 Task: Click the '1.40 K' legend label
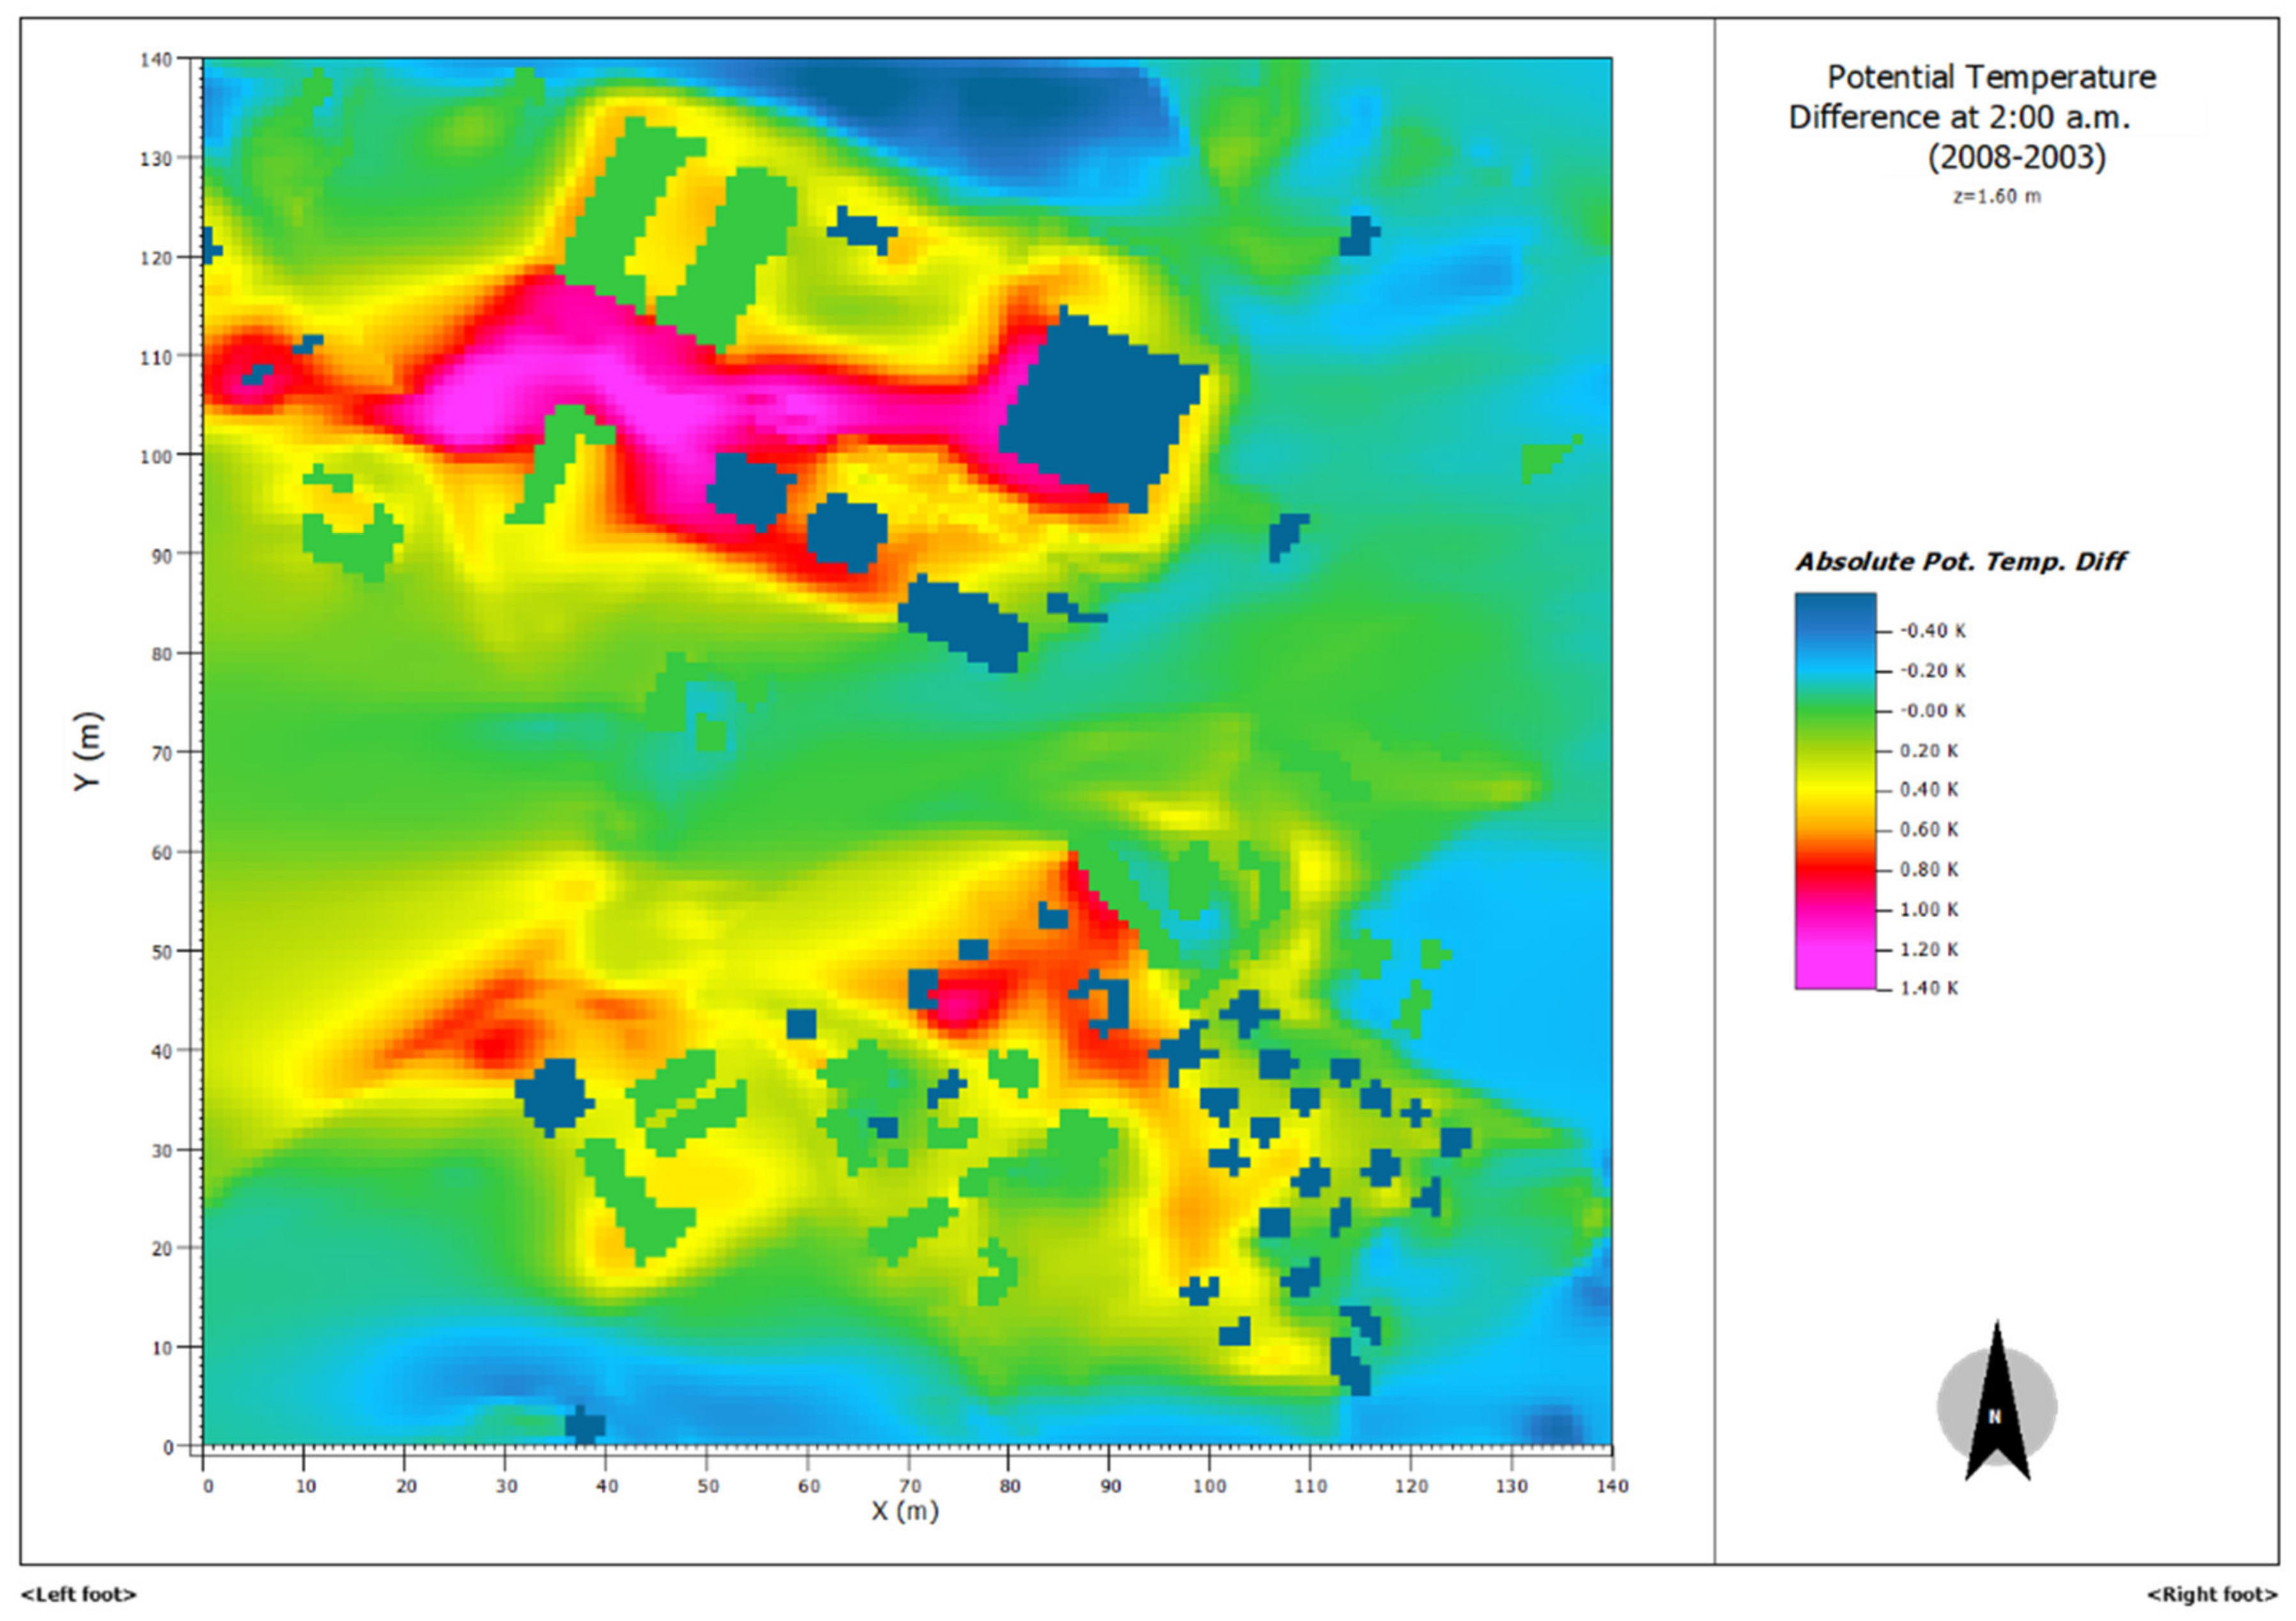[x=1929, y=989]
